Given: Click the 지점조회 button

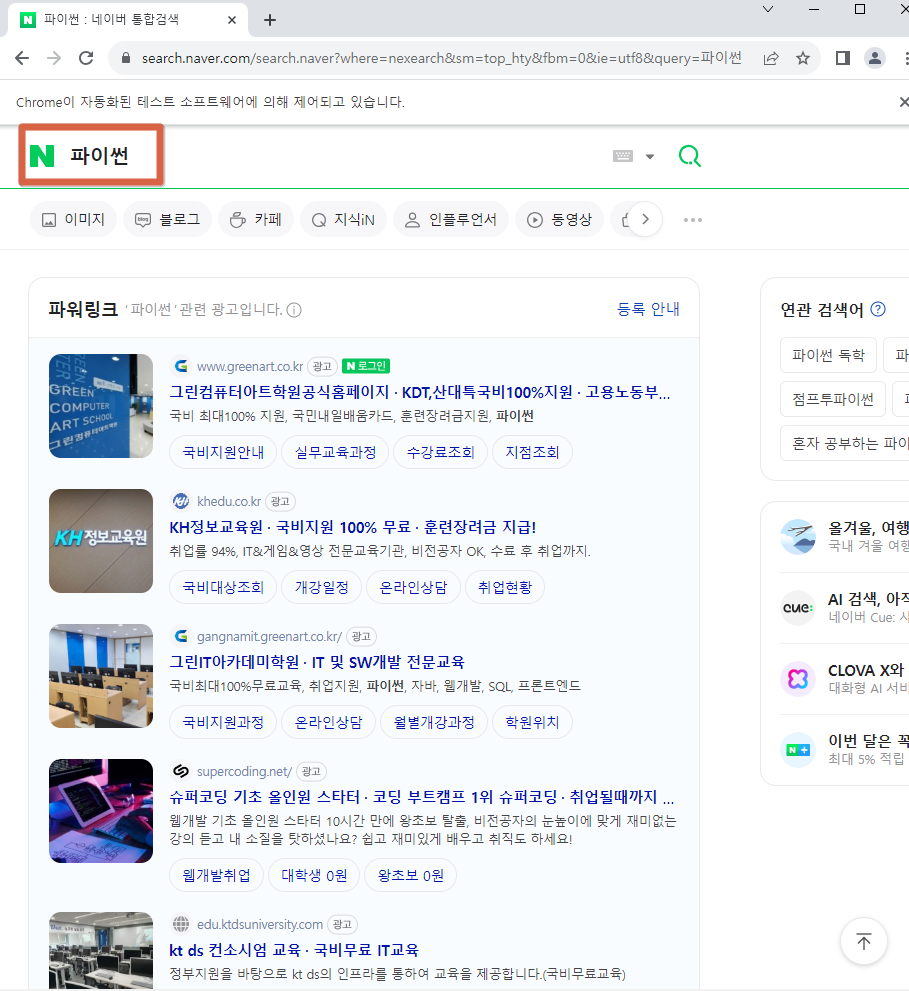Looking at the screenshot, I should pos(532,452).
